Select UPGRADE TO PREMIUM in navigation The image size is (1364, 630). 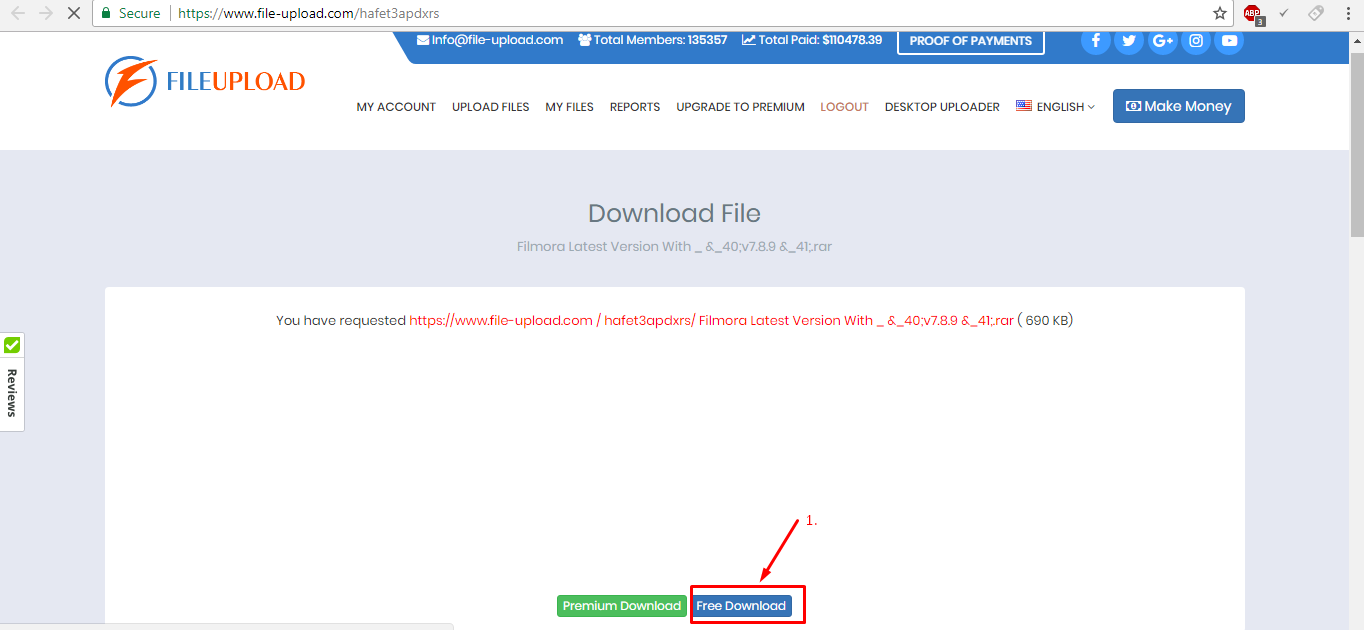[x=740, y=107]
